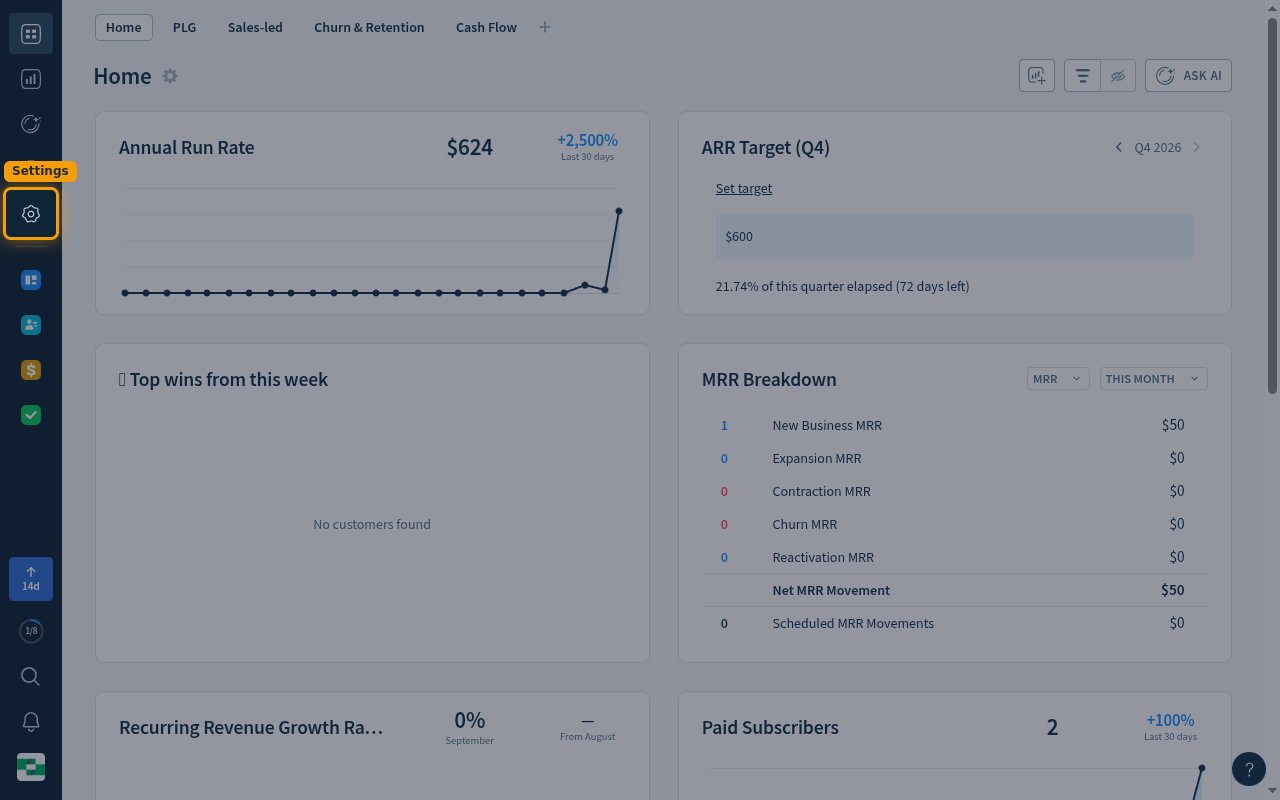Click the ASK AI button

coord(1188,76)
